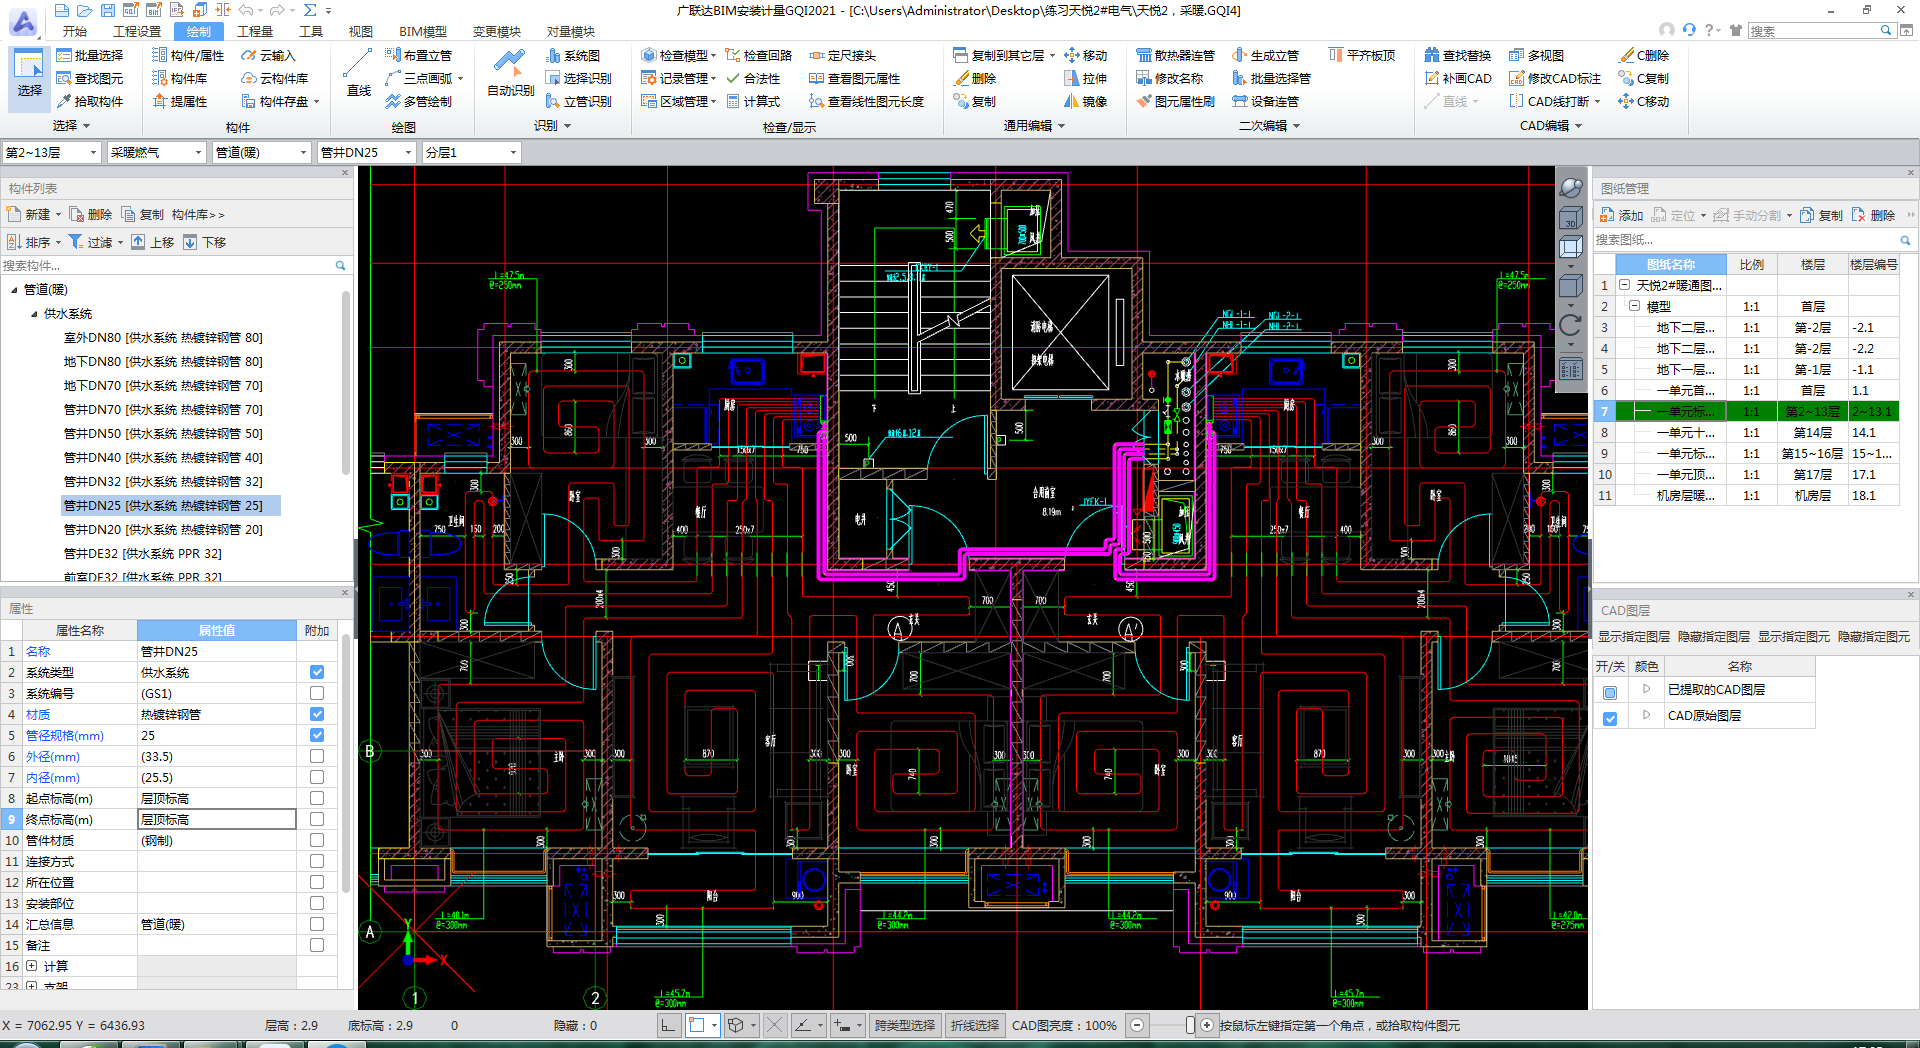1920x1048 pixels.
Task: Click the 镜像 mirror tool
Action: pos(1086,102)
